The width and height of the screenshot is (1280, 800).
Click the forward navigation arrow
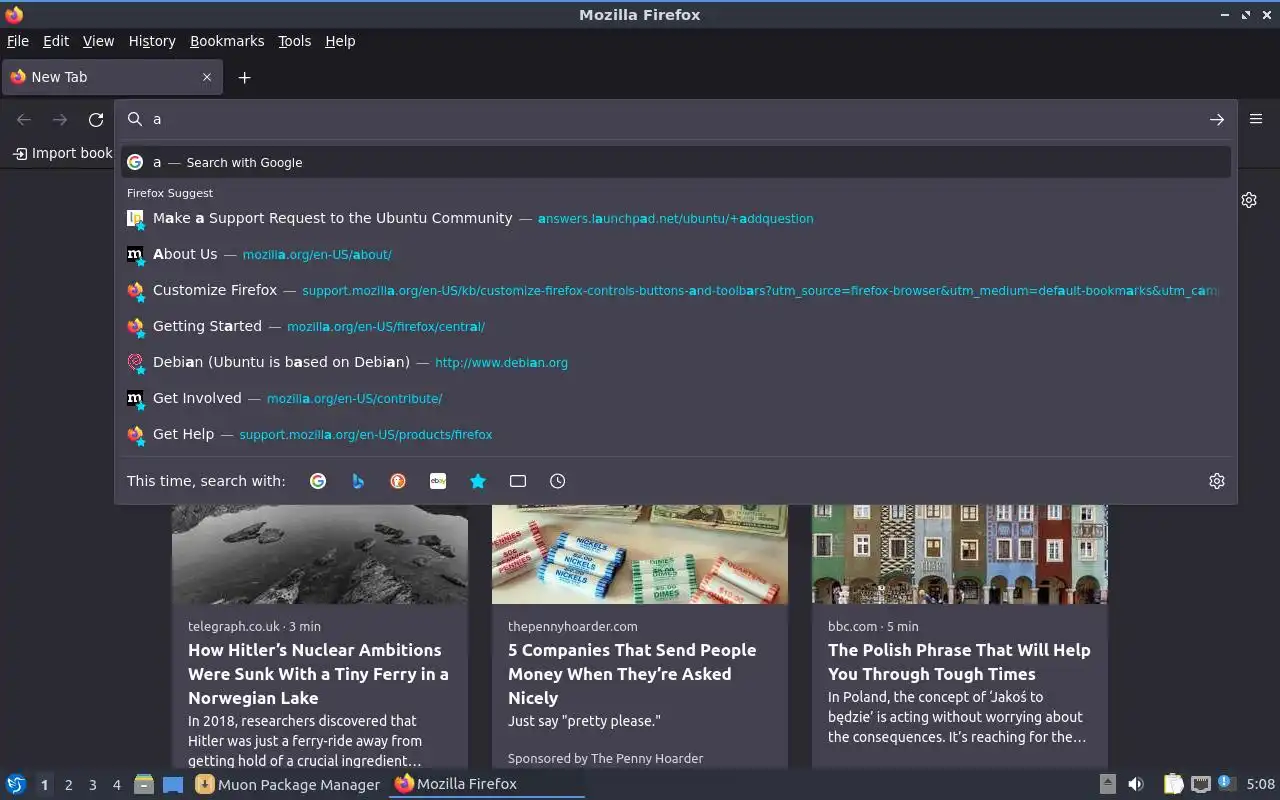(60, 120)
